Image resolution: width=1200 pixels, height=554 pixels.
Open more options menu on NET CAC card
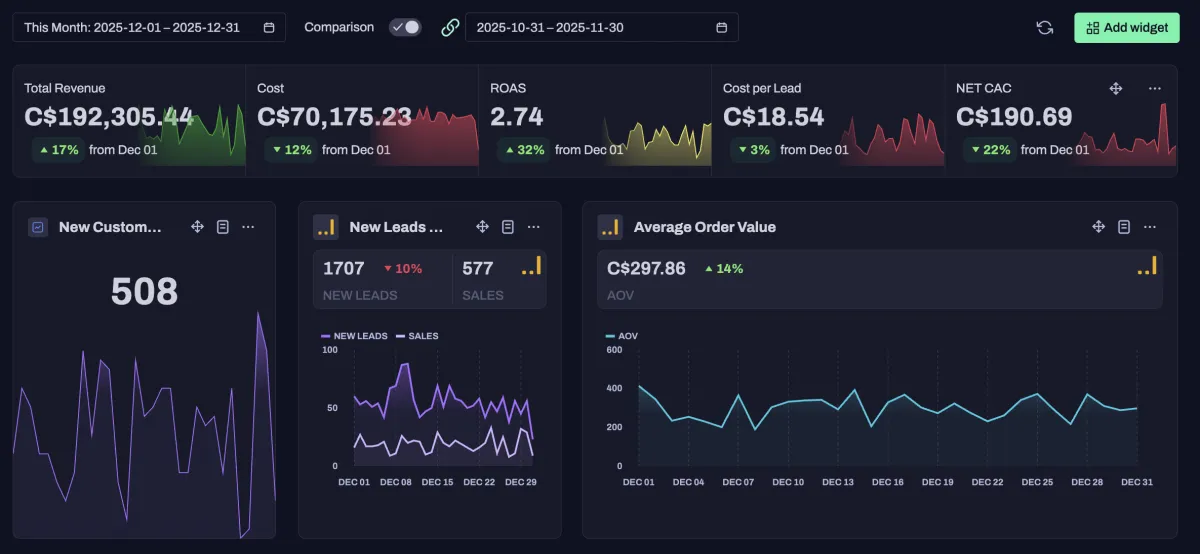click(x=1155, y=88)
